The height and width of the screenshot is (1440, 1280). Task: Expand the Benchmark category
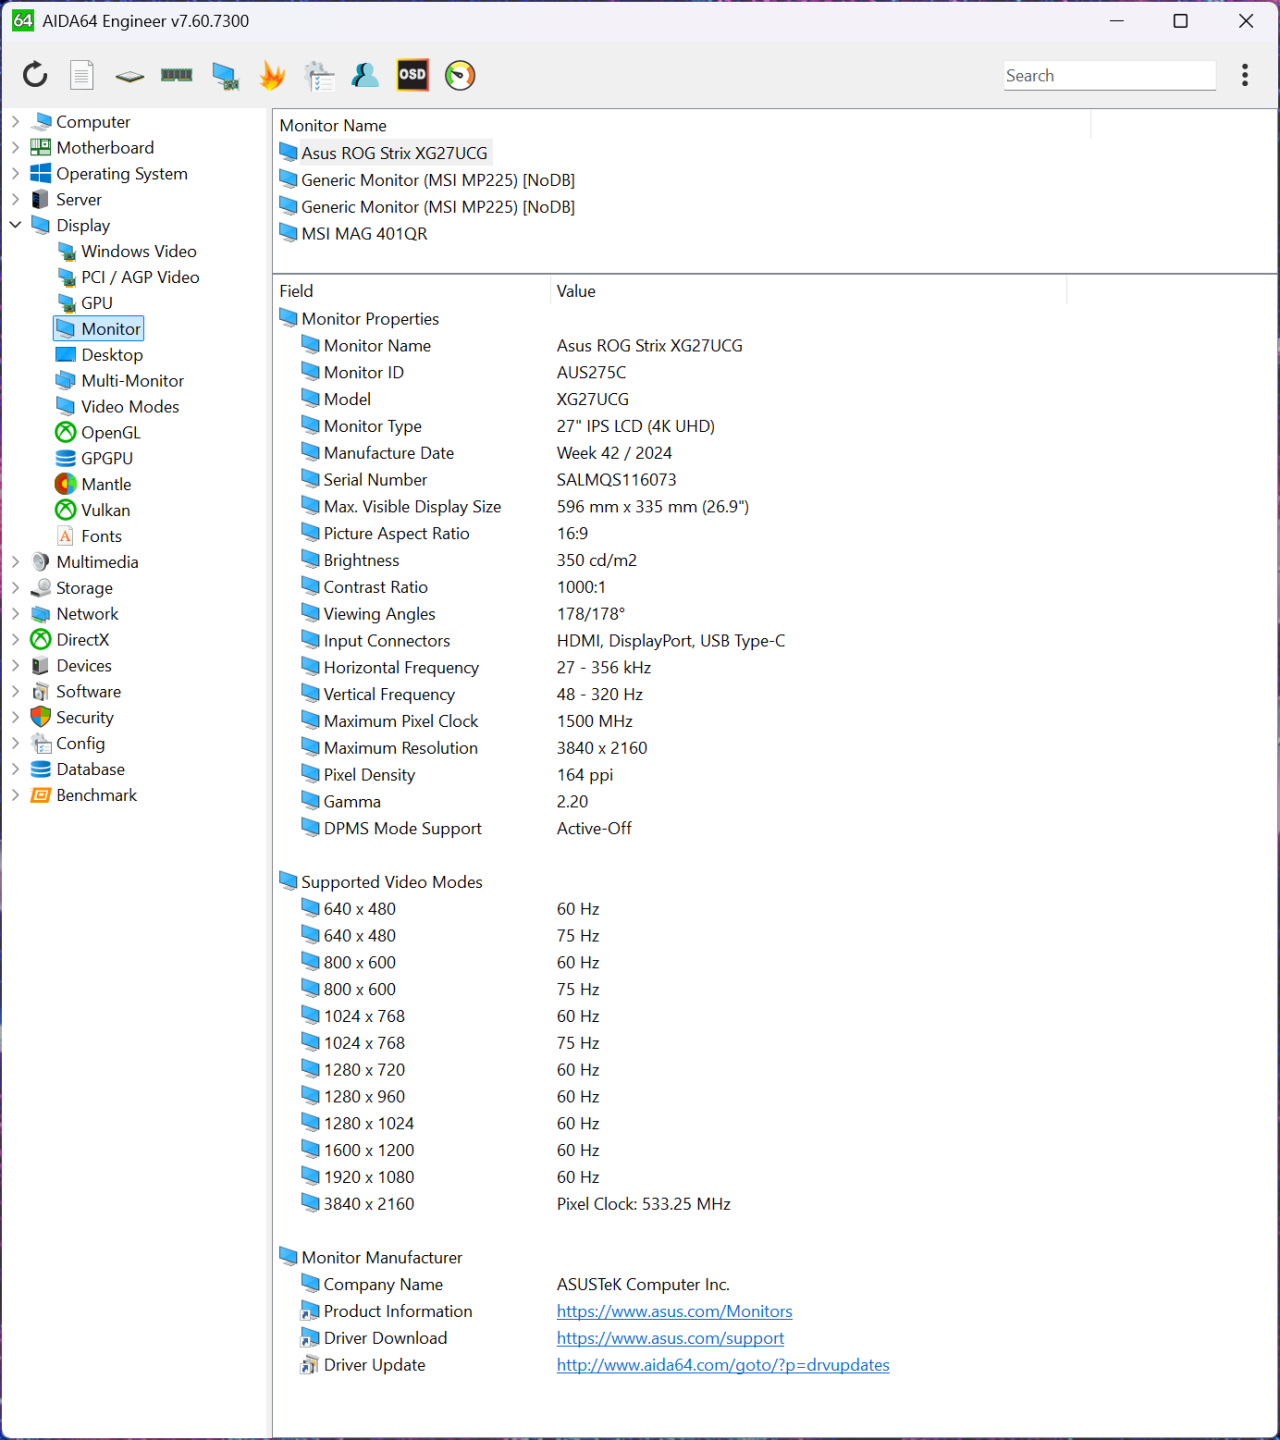15,795
